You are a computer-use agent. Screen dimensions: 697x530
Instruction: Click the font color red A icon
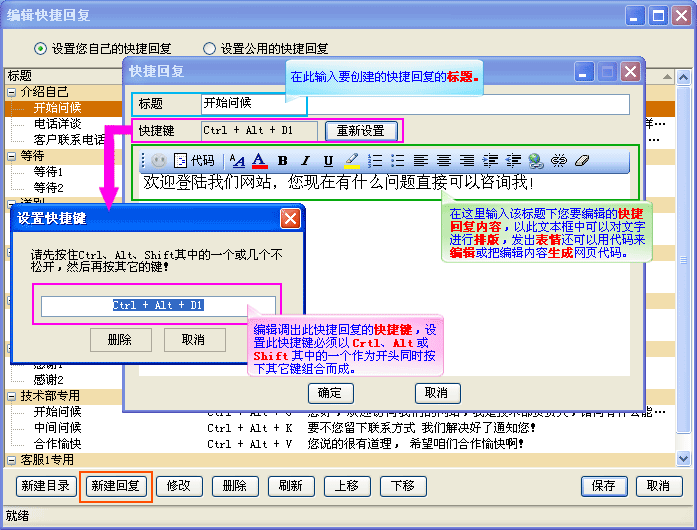pos(259,160)
